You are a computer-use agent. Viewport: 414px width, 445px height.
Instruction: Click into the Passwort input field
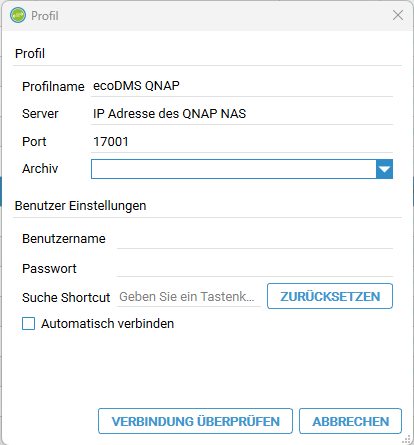click(255, 268)
